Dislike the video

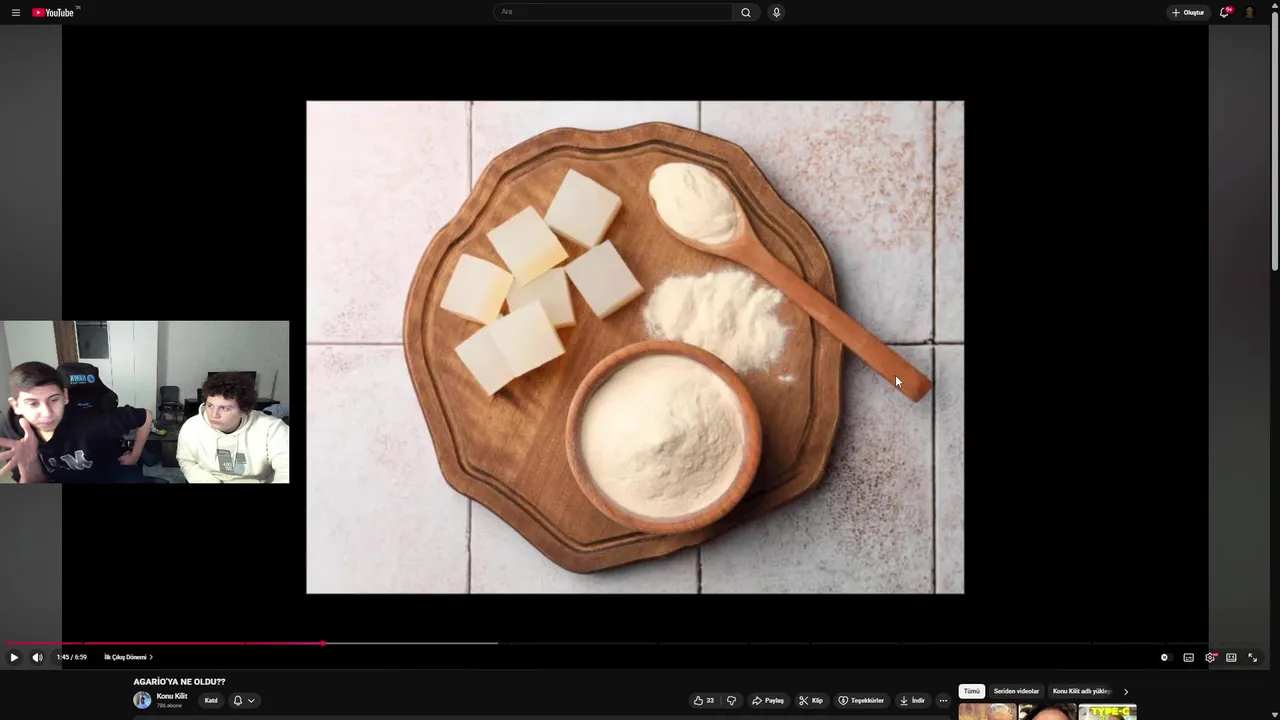point(731,700)
